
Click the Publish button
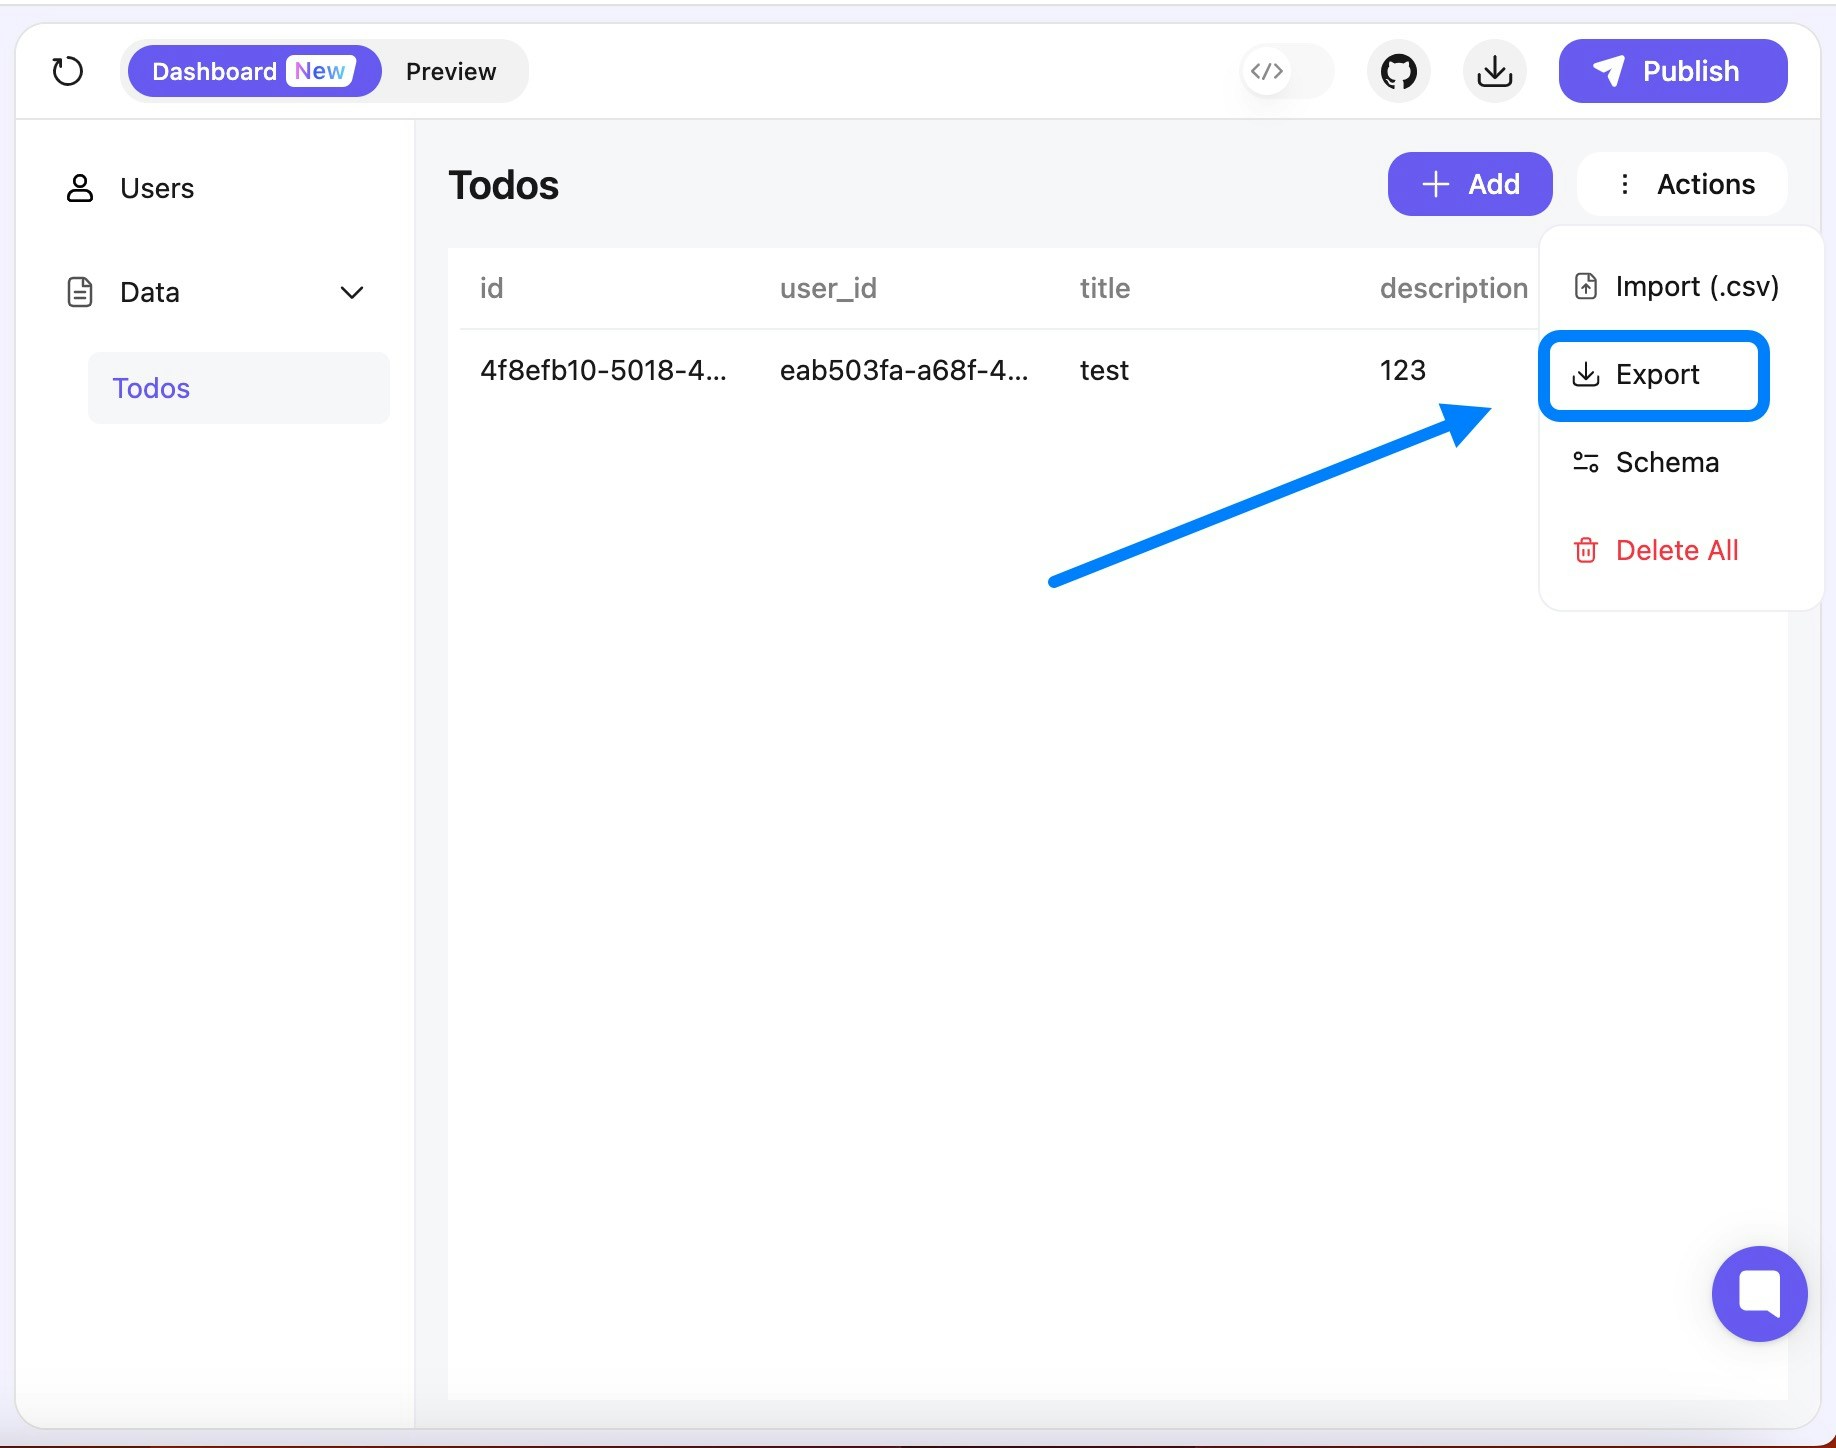1672,71
